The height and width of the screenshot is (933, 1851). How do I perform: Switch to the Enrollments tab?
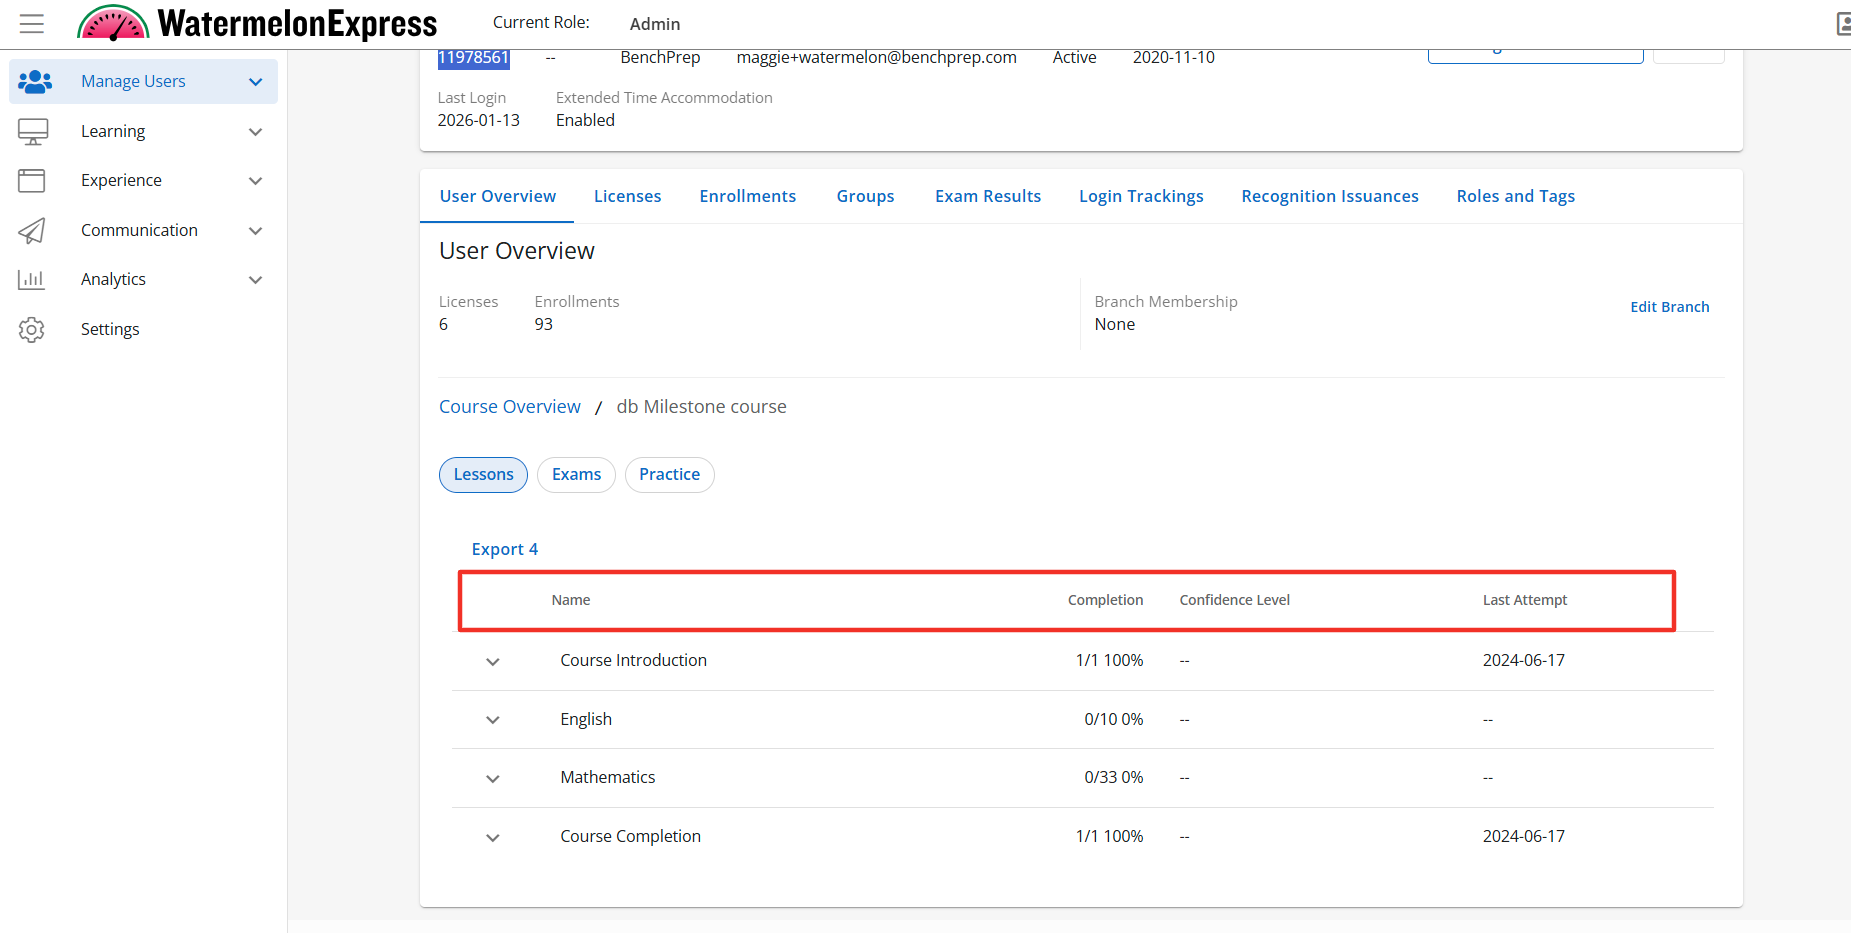[x=747, y=196]
